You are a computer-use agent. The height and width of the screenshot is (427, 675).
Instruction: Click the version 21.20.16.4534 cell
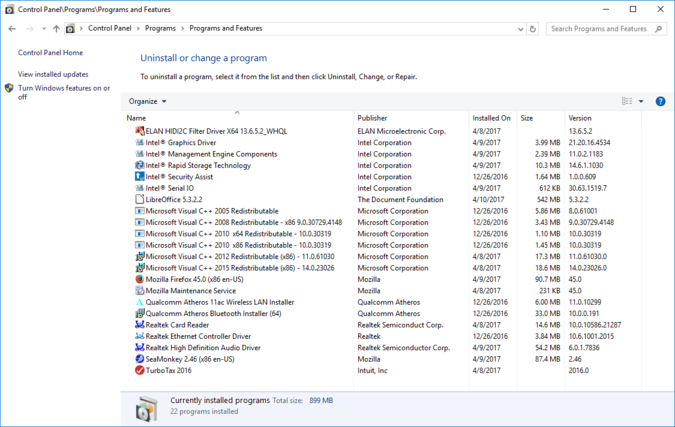point(589,142)
